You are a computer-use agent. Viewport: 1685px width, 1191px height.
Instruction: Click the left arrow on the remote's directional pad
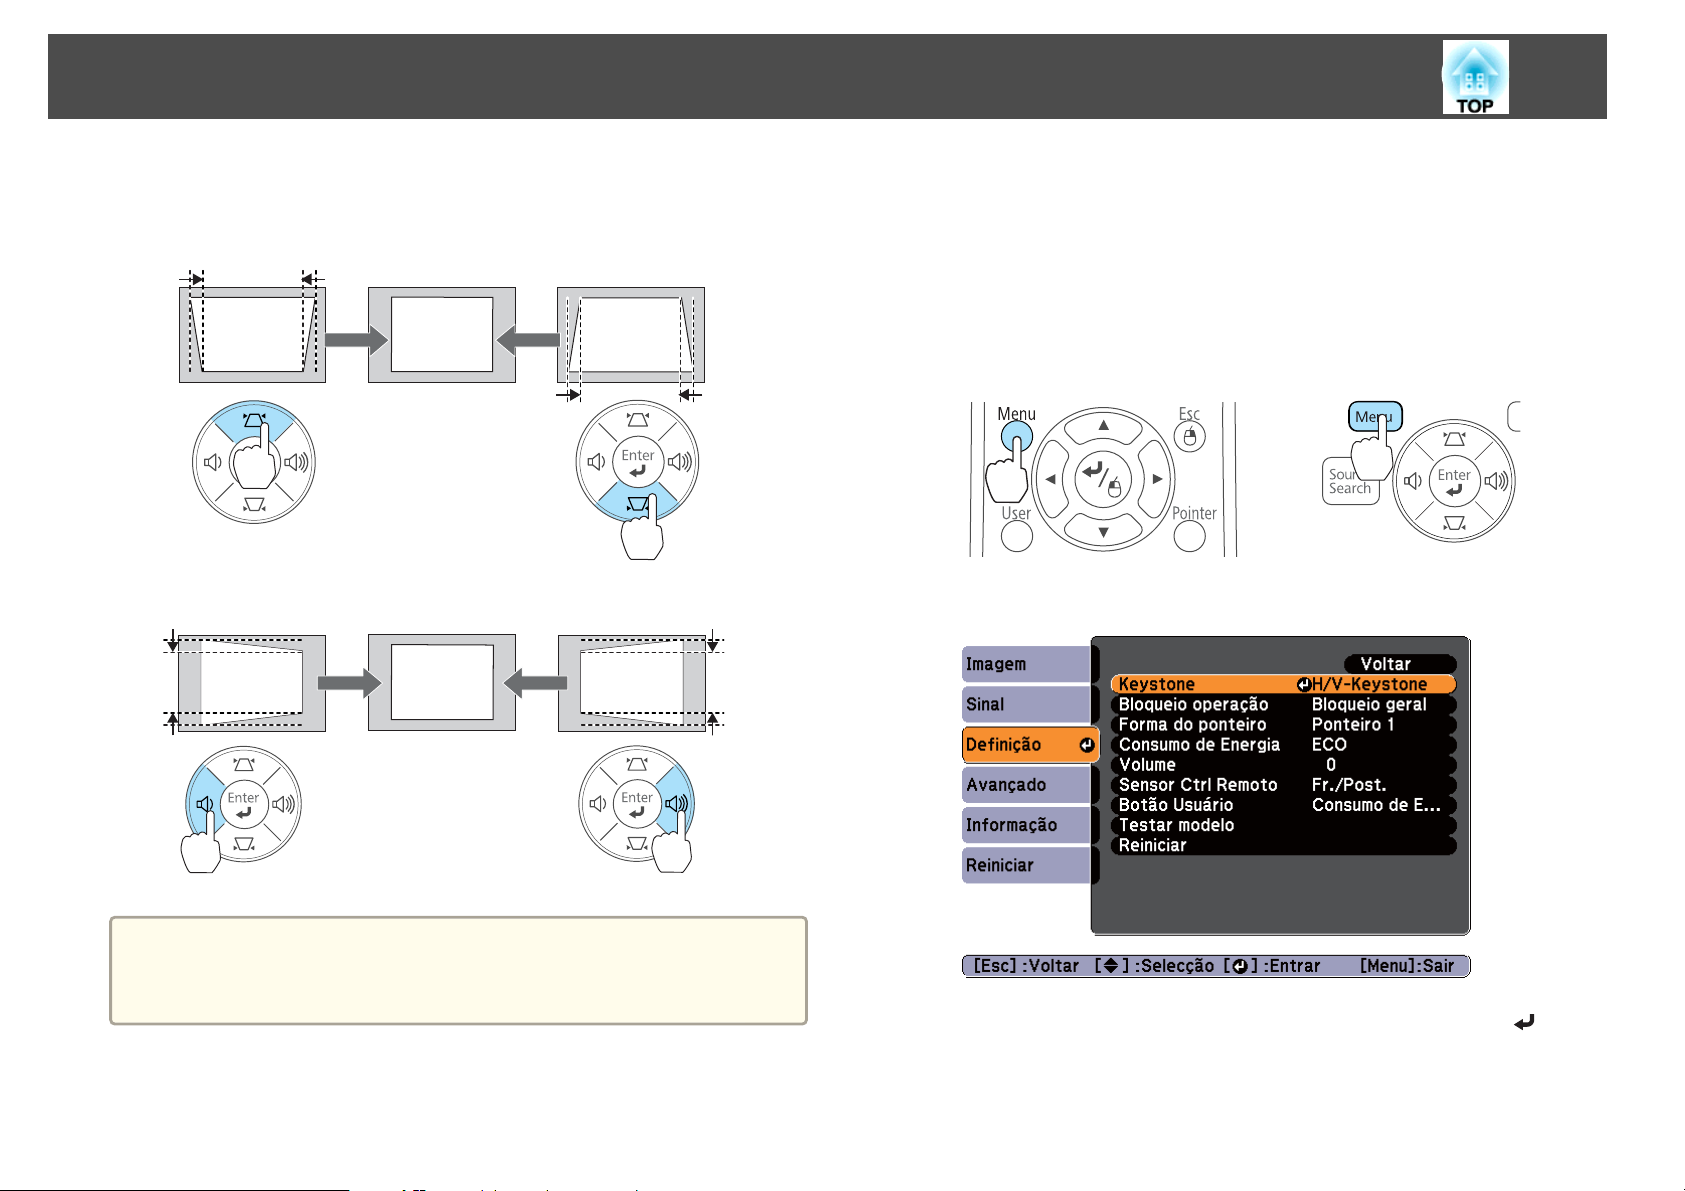tap(1050, 479)
